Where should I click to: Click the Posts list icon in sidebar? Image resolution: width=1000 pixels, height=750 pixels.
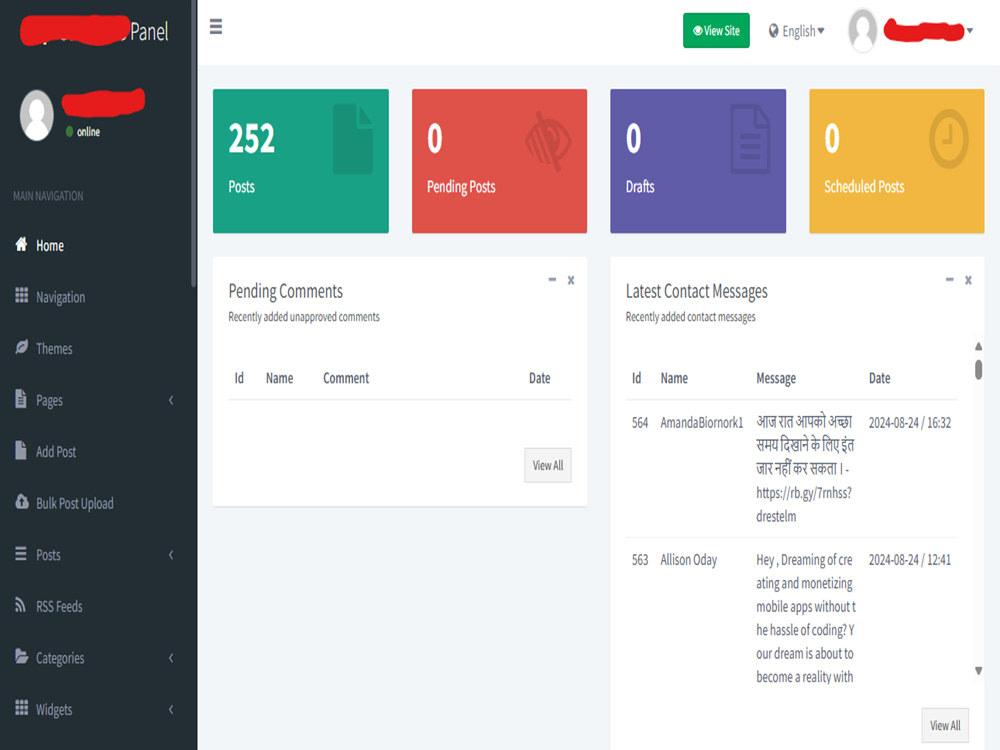[x=21, y=554]
